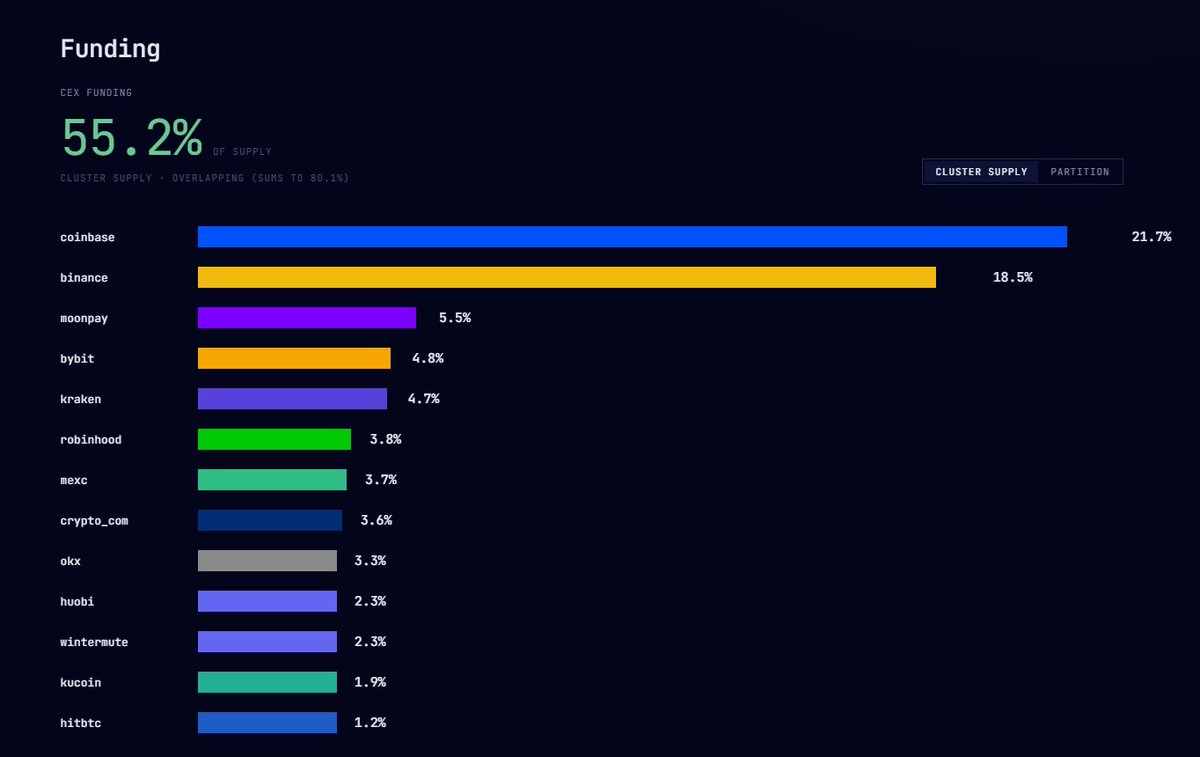Click the bybit label
This screenshot has width=1200, height=757.
click(77, 359)
